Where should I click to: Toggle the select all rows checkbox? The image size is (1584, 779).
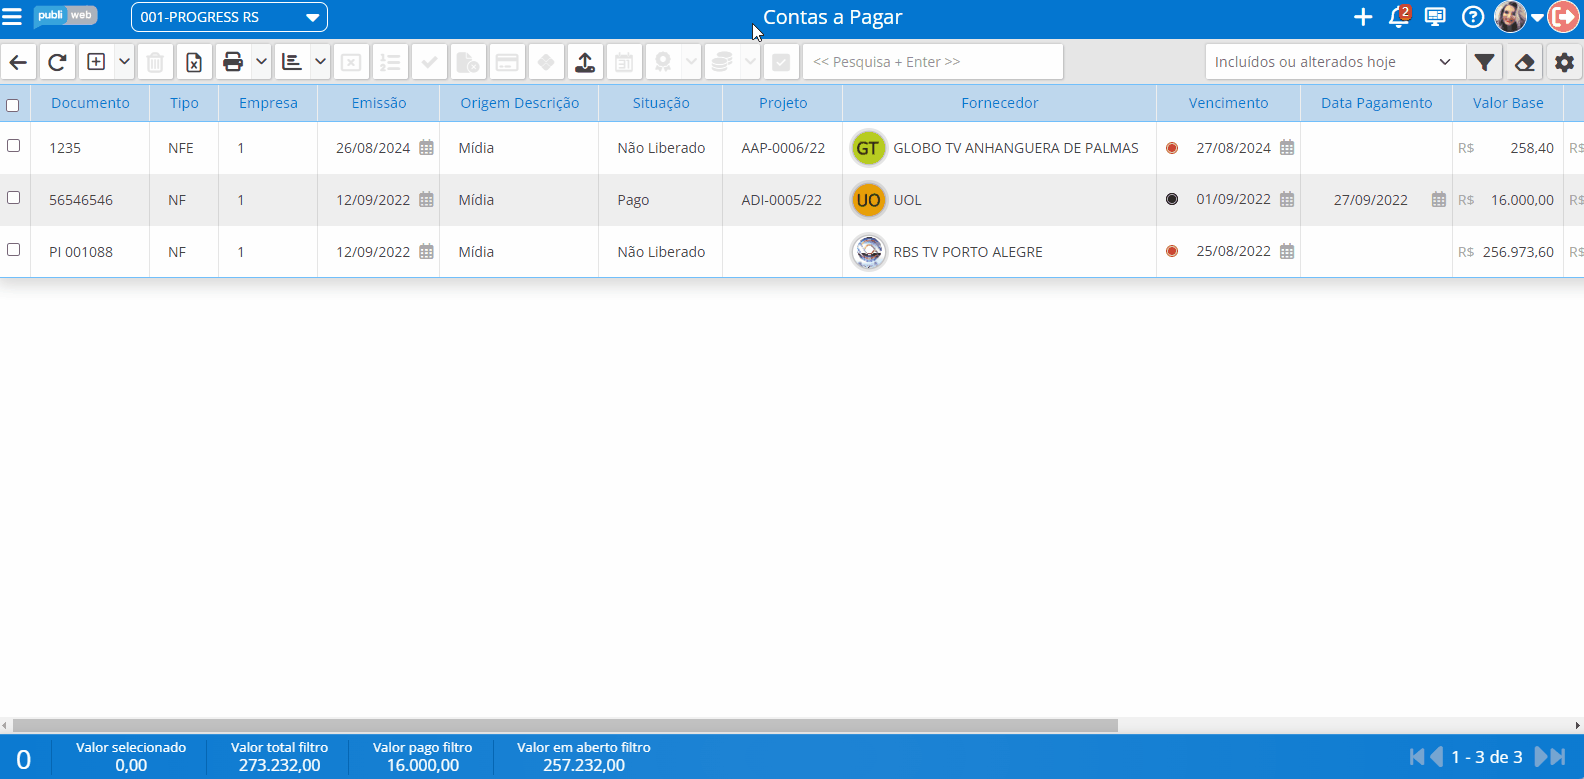13,105
